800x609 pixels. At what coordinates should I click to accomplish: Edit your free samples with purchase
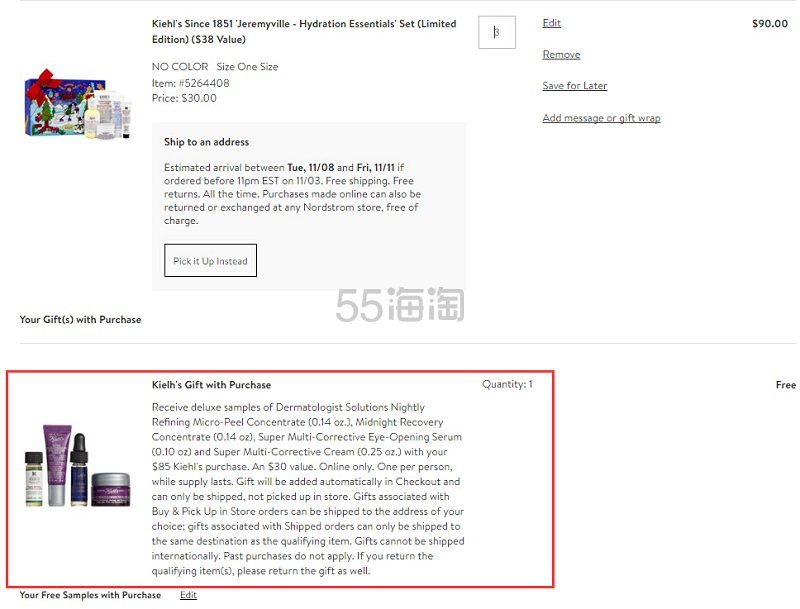(x=188, y=595)
